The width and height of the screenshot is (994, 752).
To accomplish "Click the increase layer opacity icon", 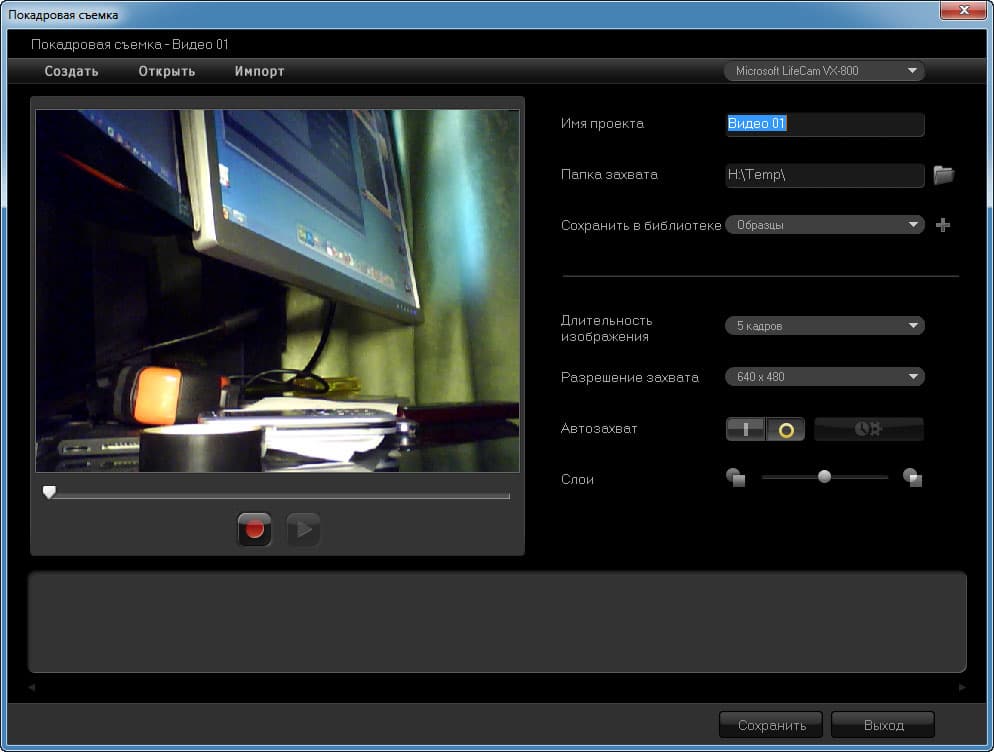I will click(912, 477).
